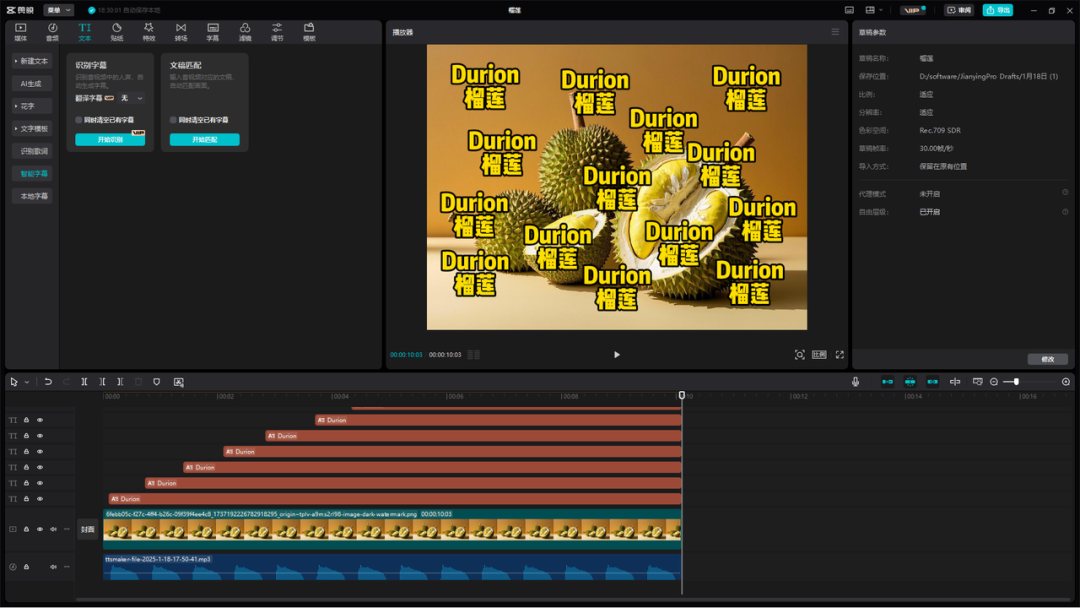Click the microphone record voiceover icon
The image size is (1080, 608).
click(855, 382)
